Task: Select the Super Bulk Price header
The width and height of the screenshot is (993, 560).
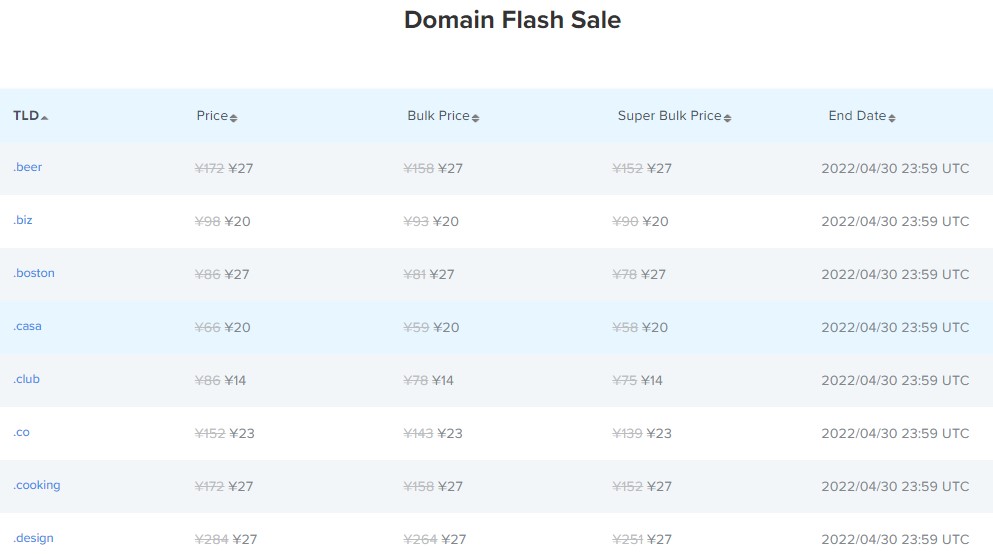Action: 669,116
